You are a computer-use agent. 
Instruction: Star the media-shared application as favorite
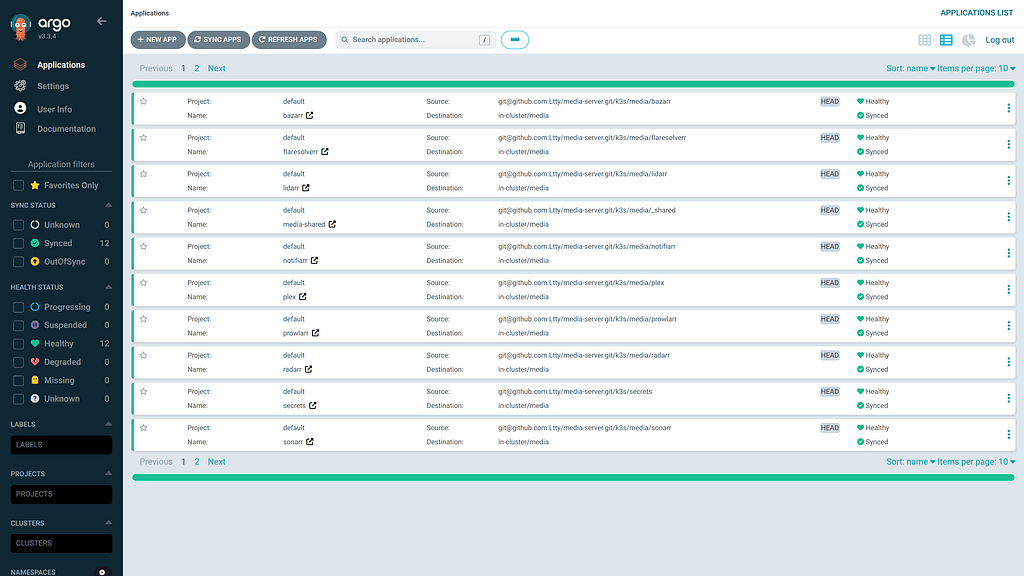point(144,210)
